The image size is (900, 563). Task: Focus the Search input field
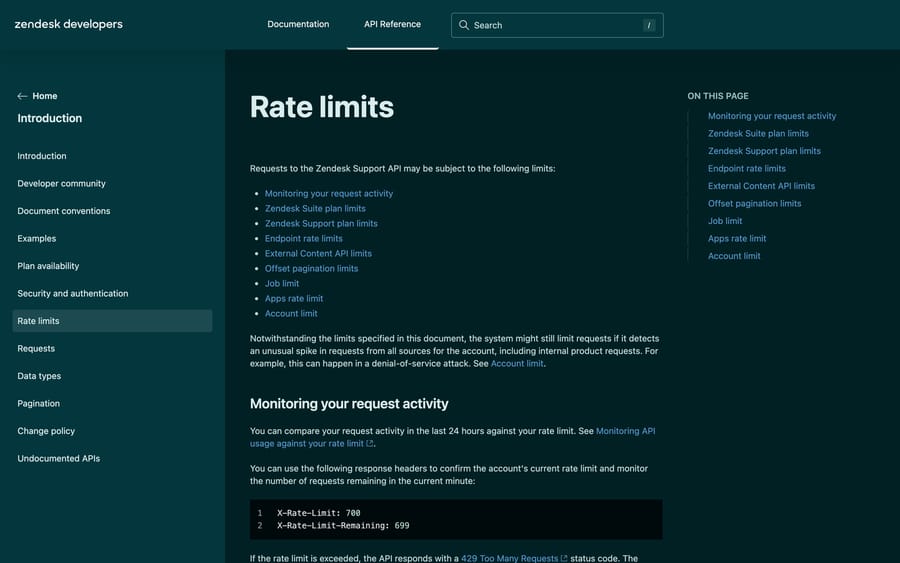pos(557,25)
